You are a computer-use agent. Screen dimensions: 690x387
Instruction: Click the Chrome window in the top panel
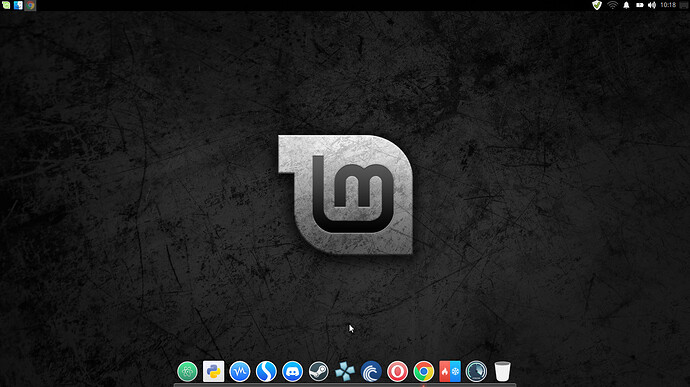click(x=30, y=5)
